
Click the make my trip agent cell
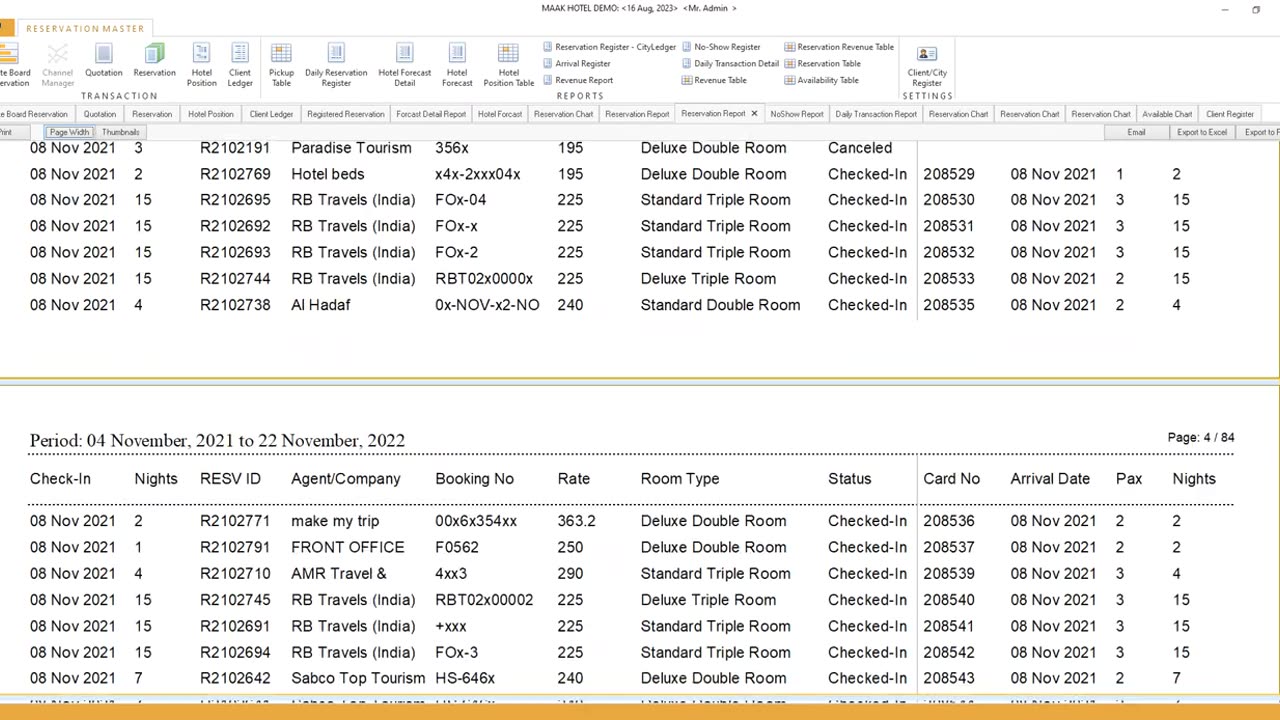pos(335,521)
